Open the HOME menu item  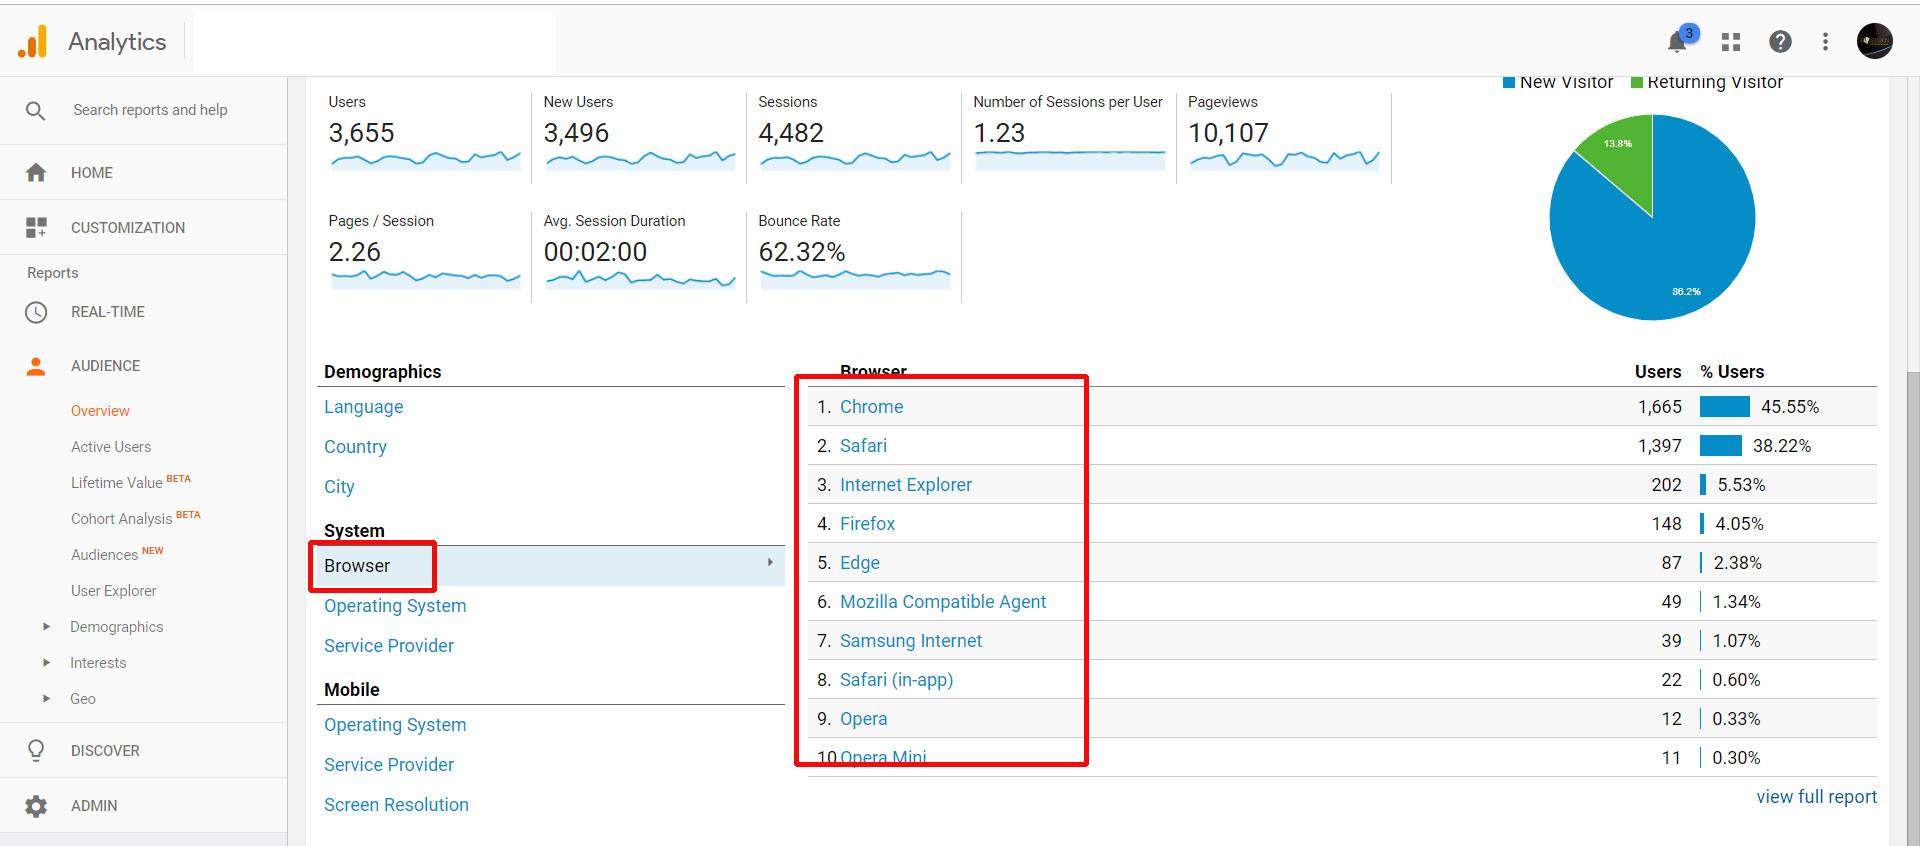click(x=92, y=173)
